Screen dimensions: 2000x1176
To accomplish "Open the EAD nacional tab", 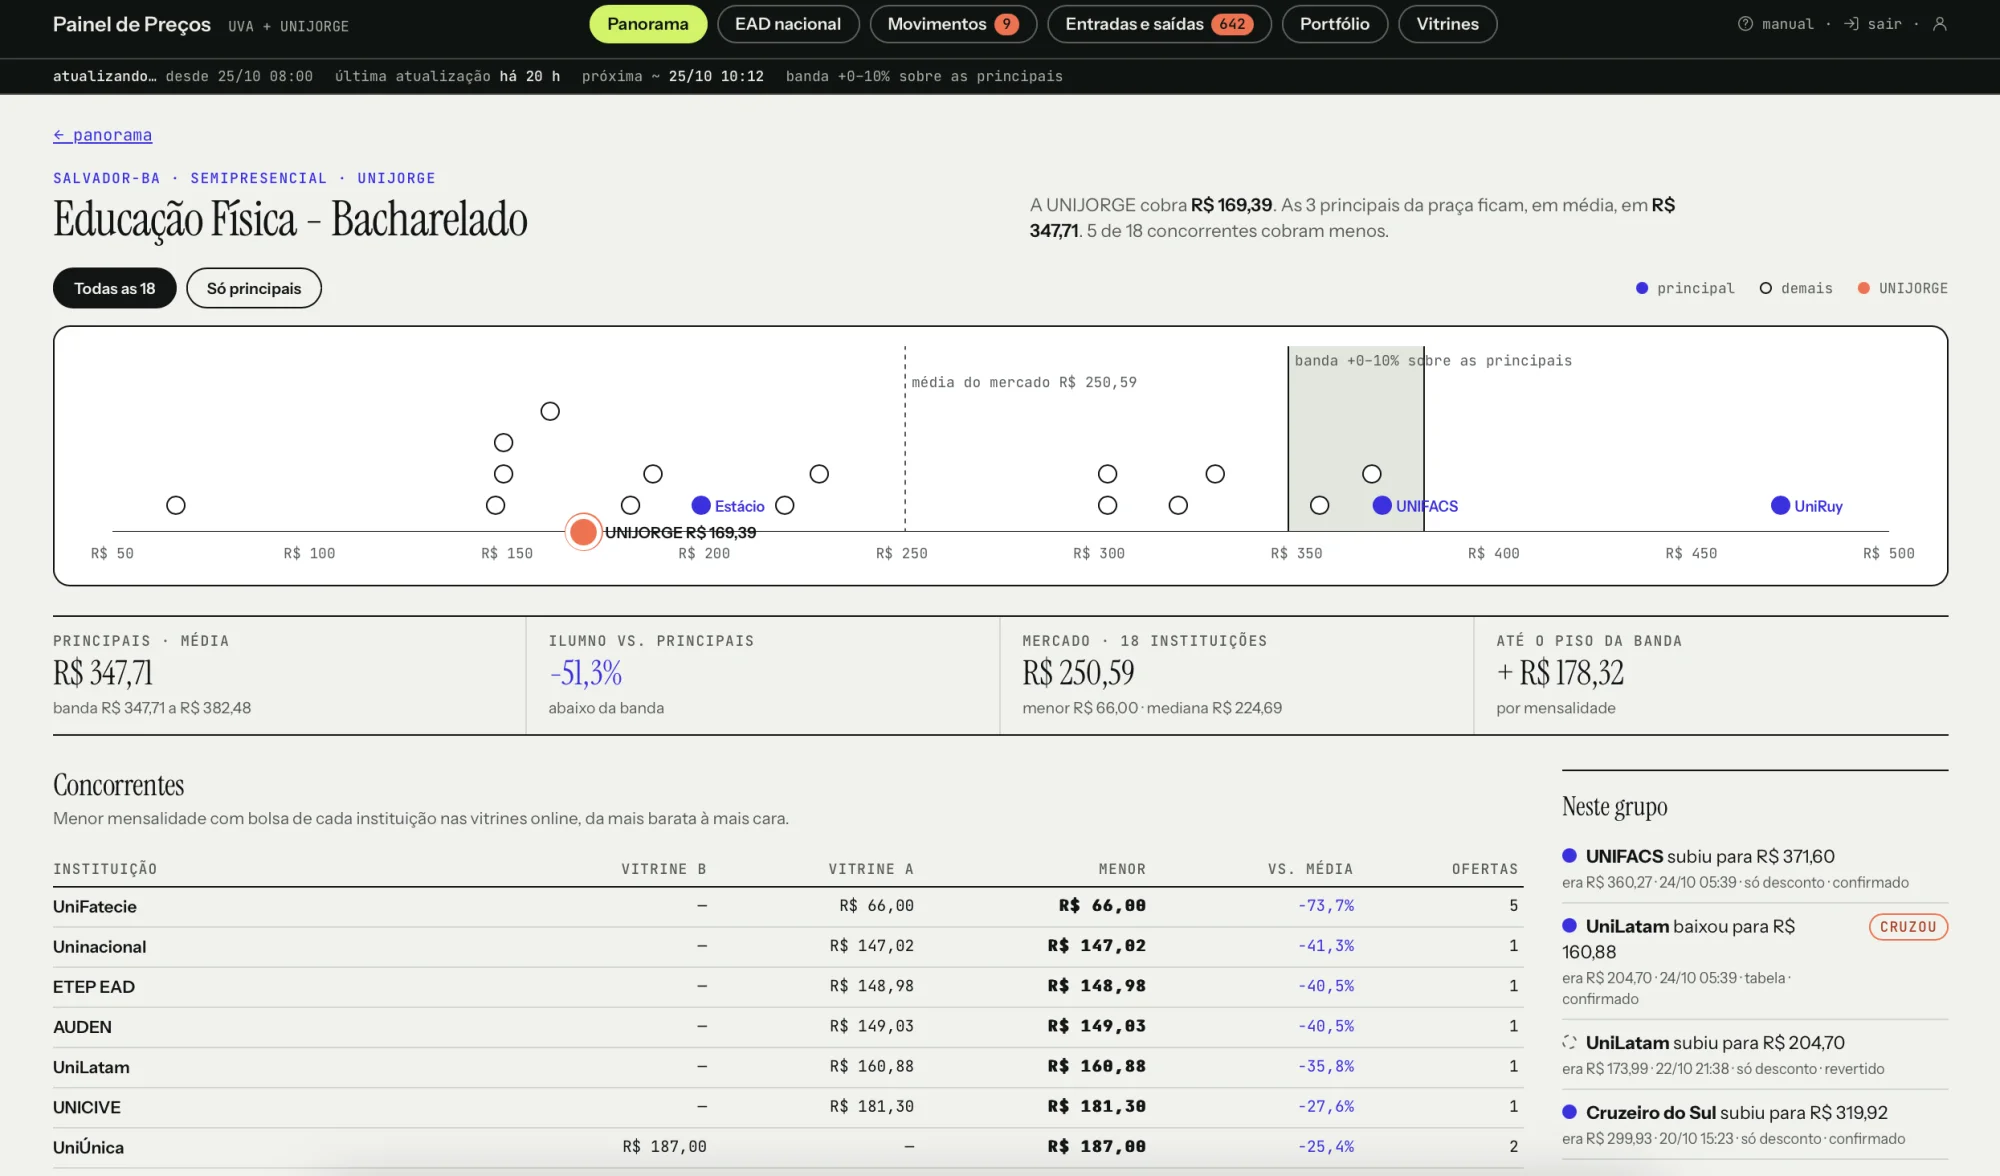I will tap(788, 24).
